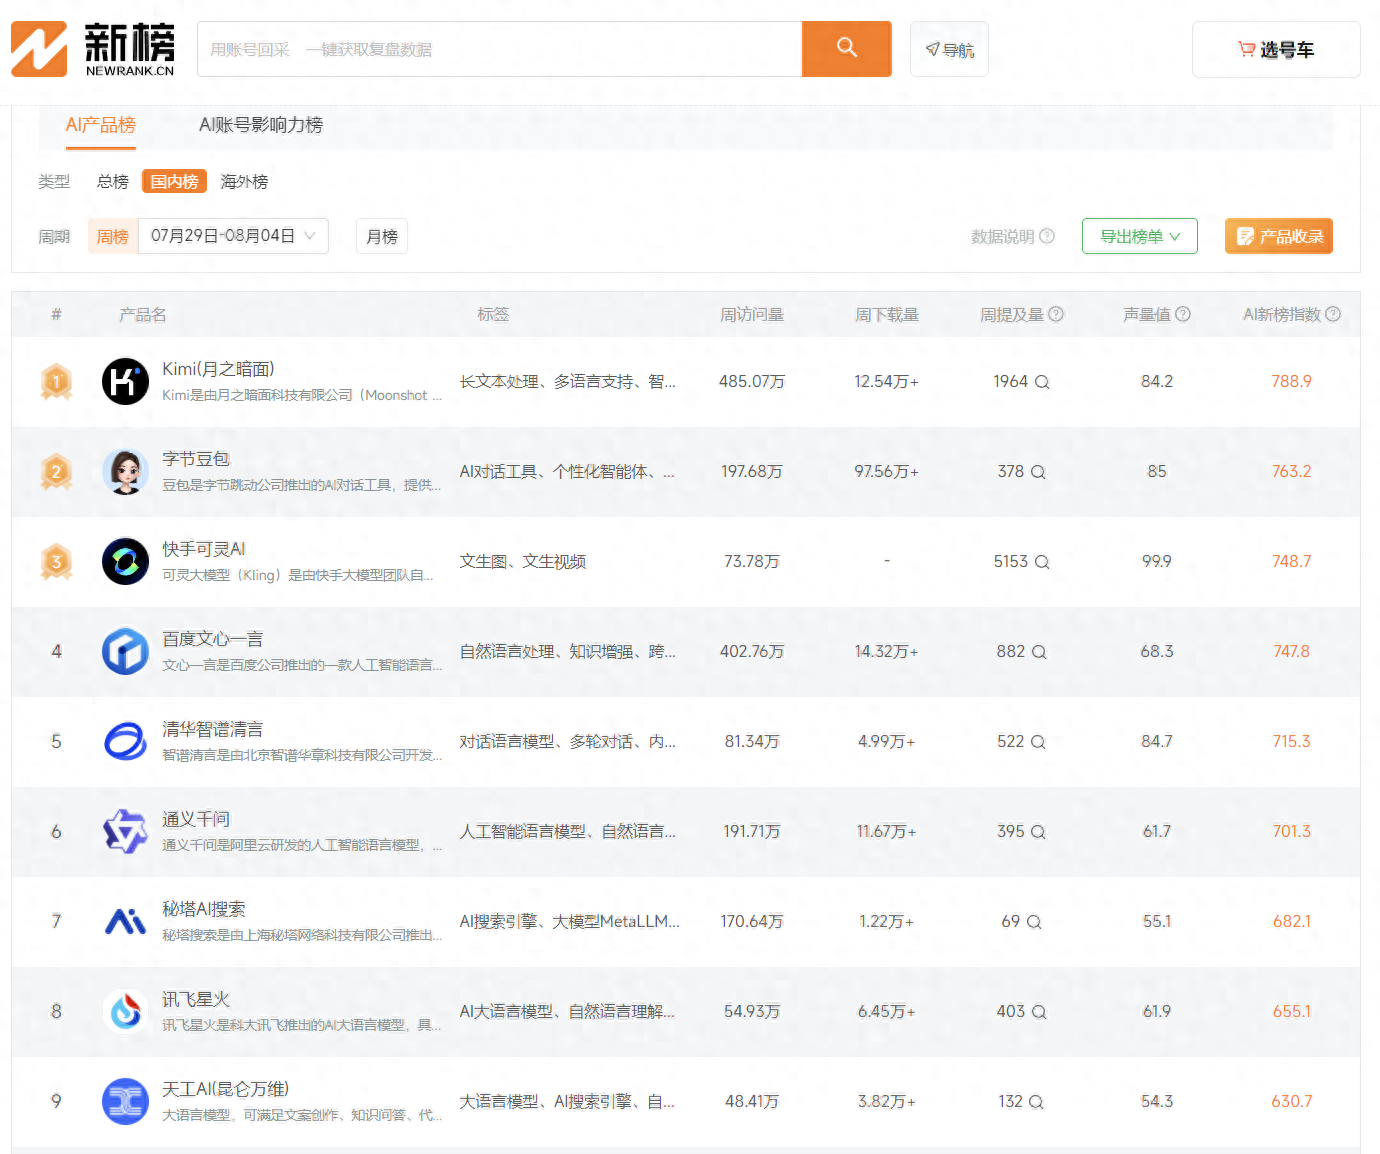Click the search icon next to 378
Image resolution: width=1380 pixels, height=1154 pixels.
pyautogui.click(x=1038, y=472)
